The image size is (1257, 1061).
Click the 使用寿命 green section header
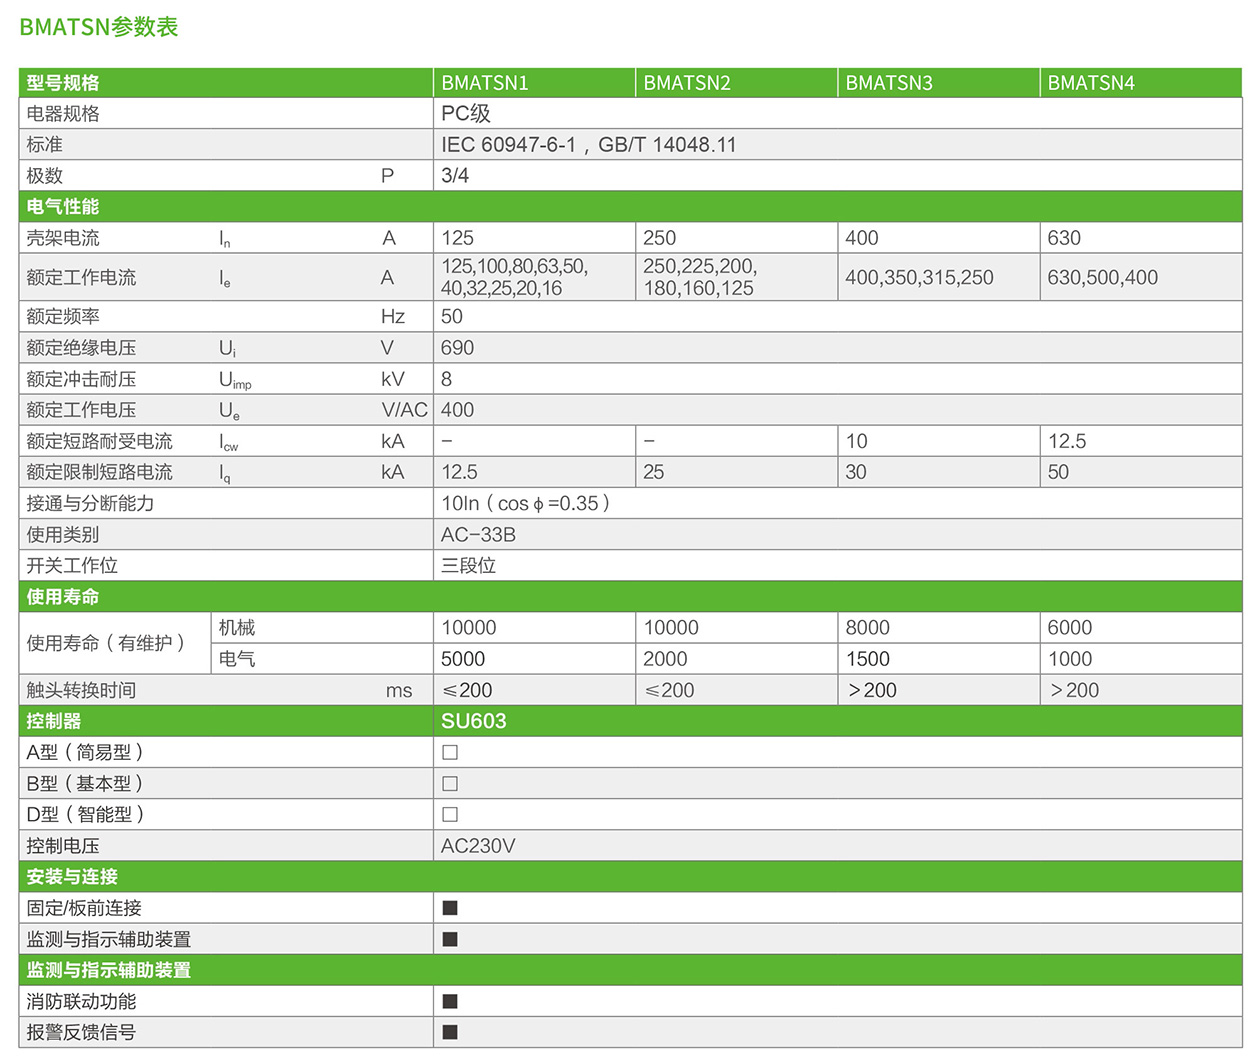click(x=63, y=597)
